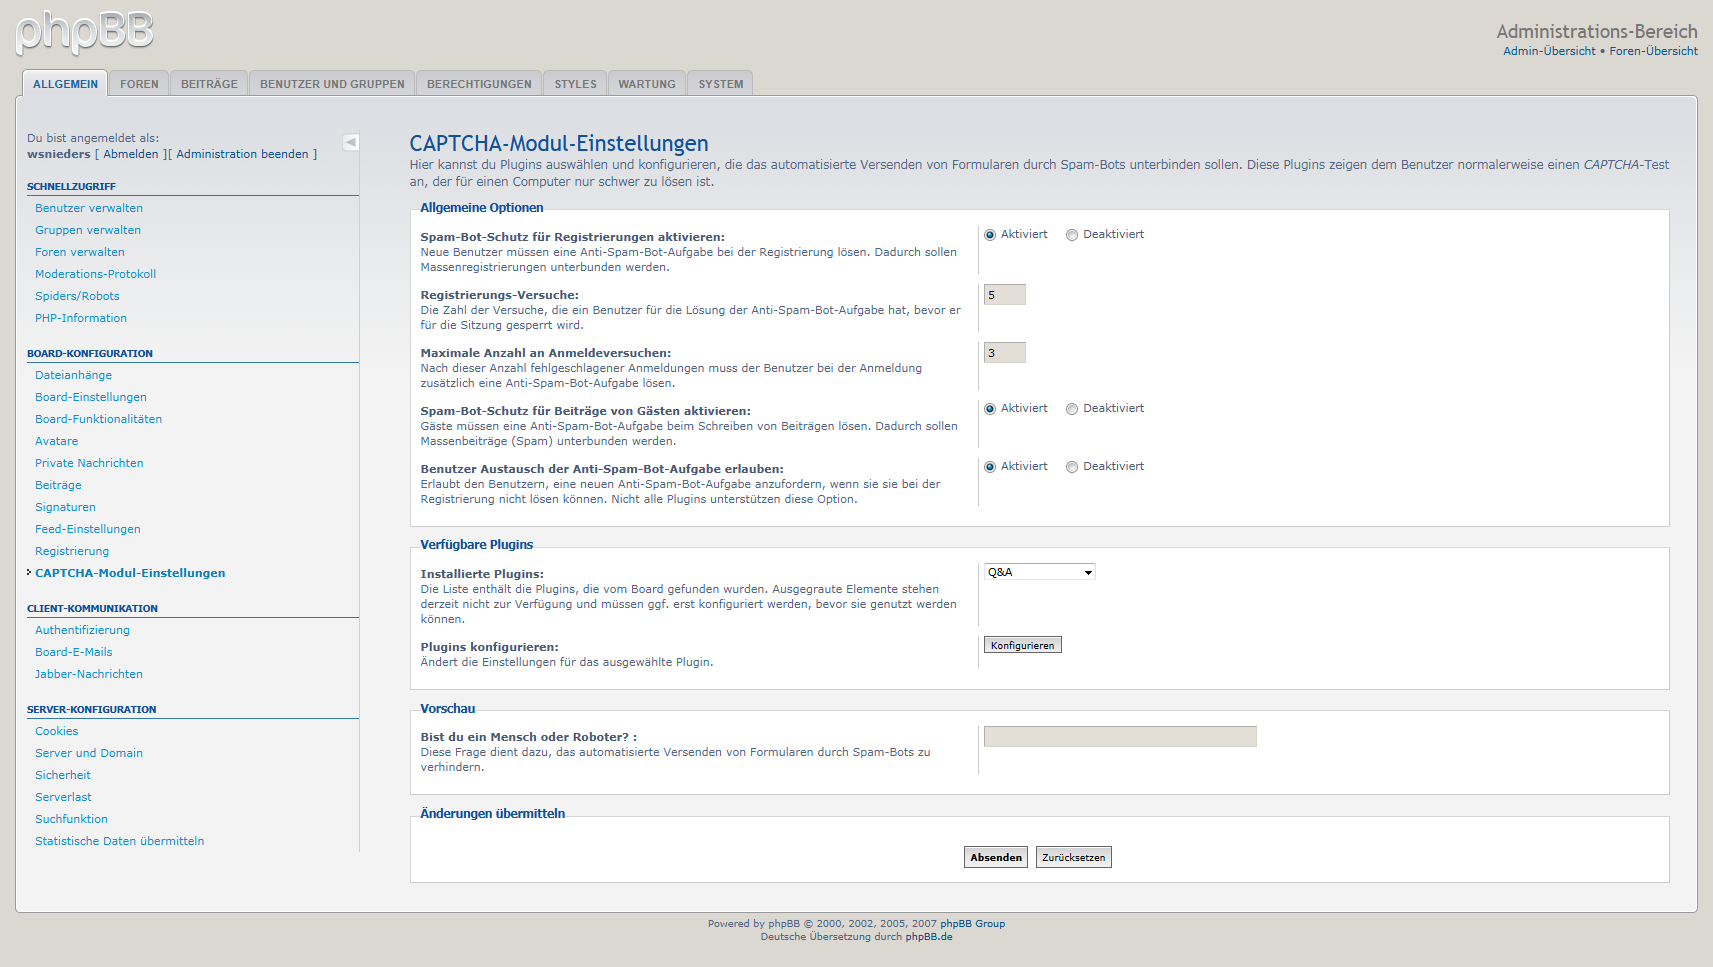Select Deaktiviert for guest post spam protection
1713x967 pixels.
pos(1072,409)
